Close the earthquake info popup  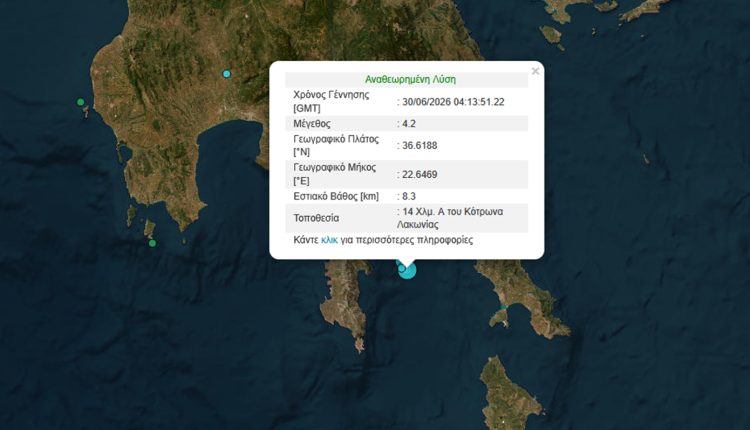(535, 71)
